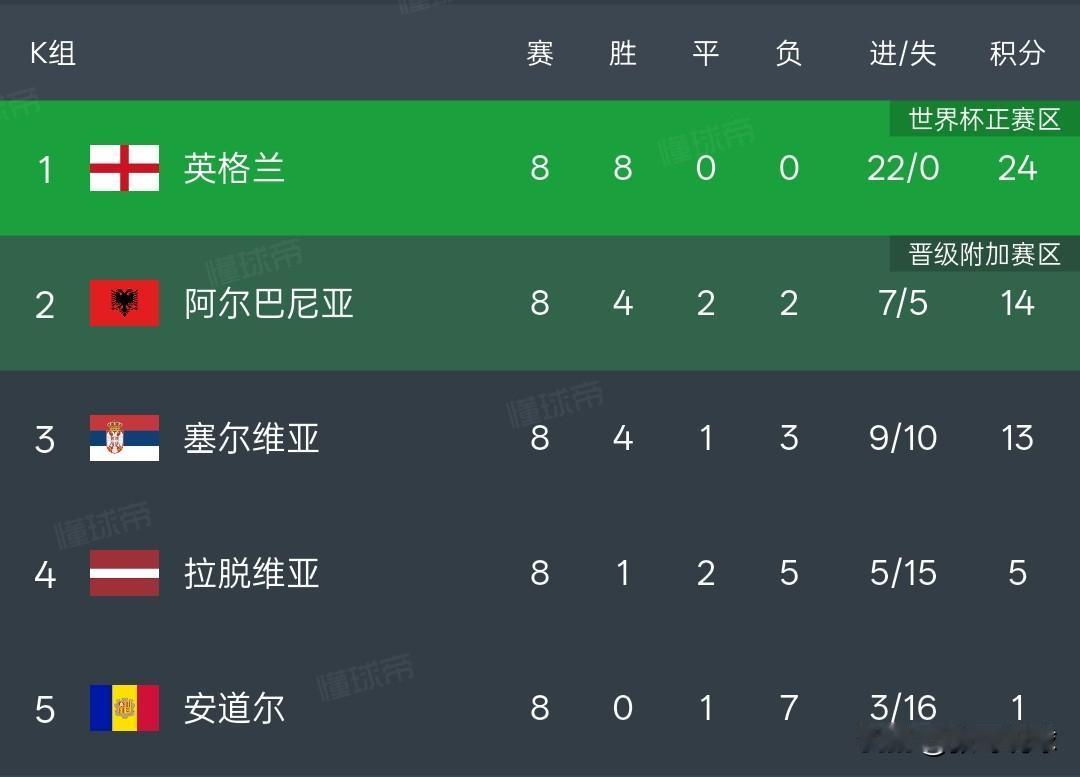Click Andorra's goal record 3/16
The image size is (1080, 777).
tap(901, 707)
